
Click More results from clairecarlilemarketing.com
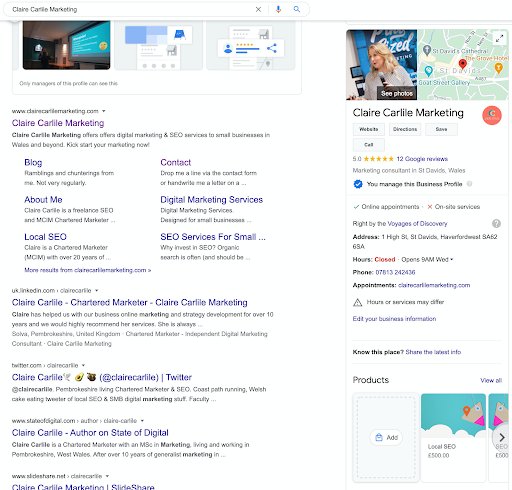click(88, 270)
